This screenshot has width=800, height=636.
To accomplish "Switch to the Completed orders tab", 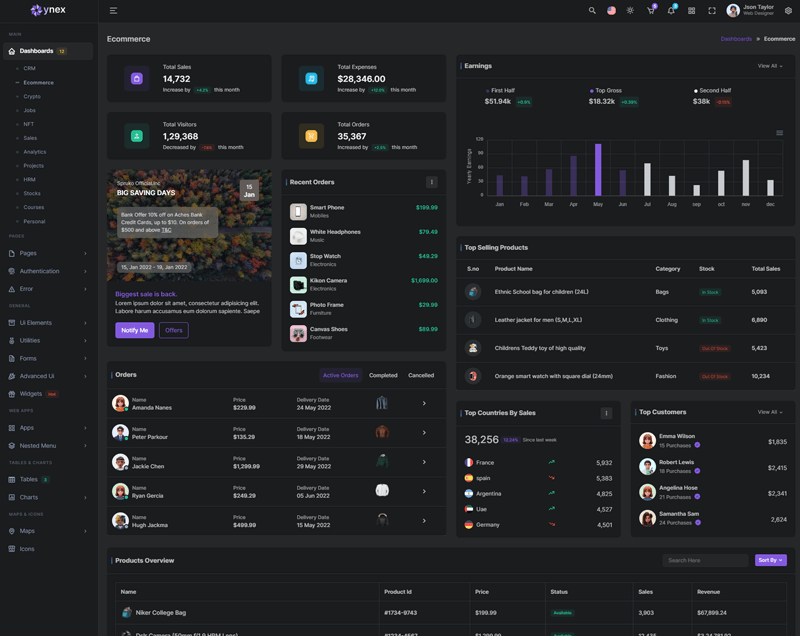I will point(383,375).
